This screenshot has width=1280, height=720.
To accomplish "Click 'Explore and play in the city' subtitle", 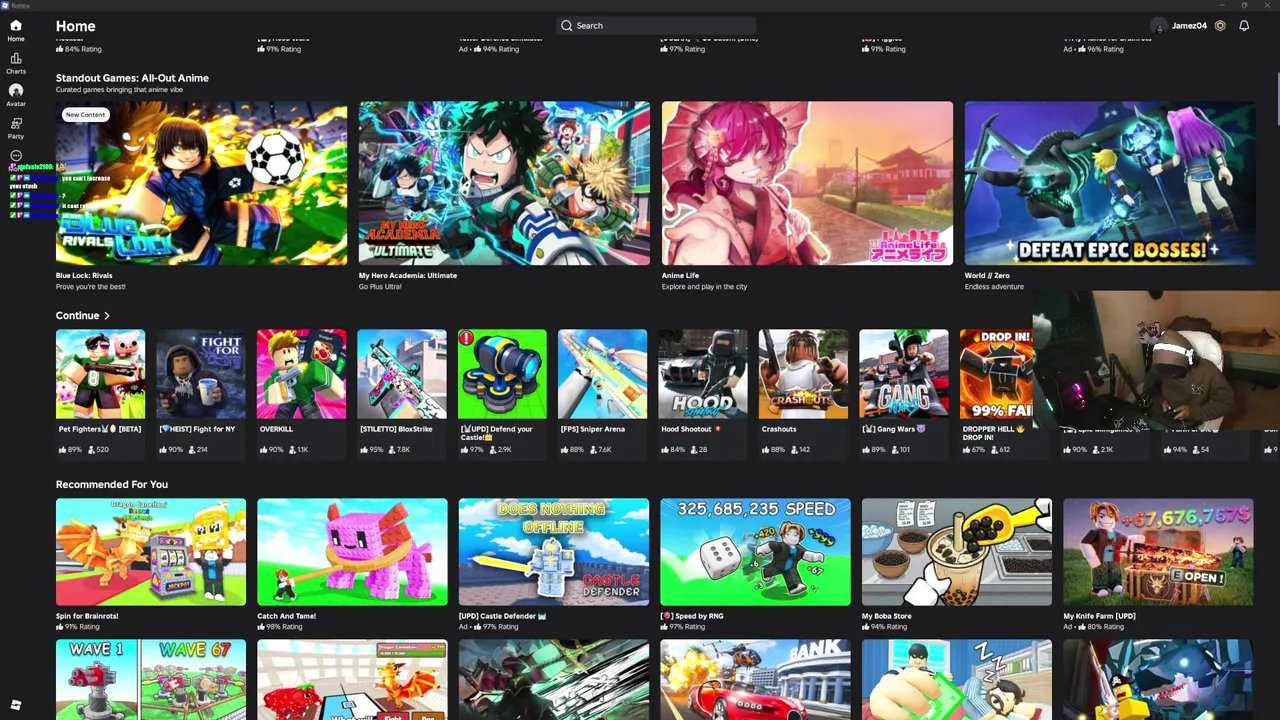I will (x=704, y=287).
